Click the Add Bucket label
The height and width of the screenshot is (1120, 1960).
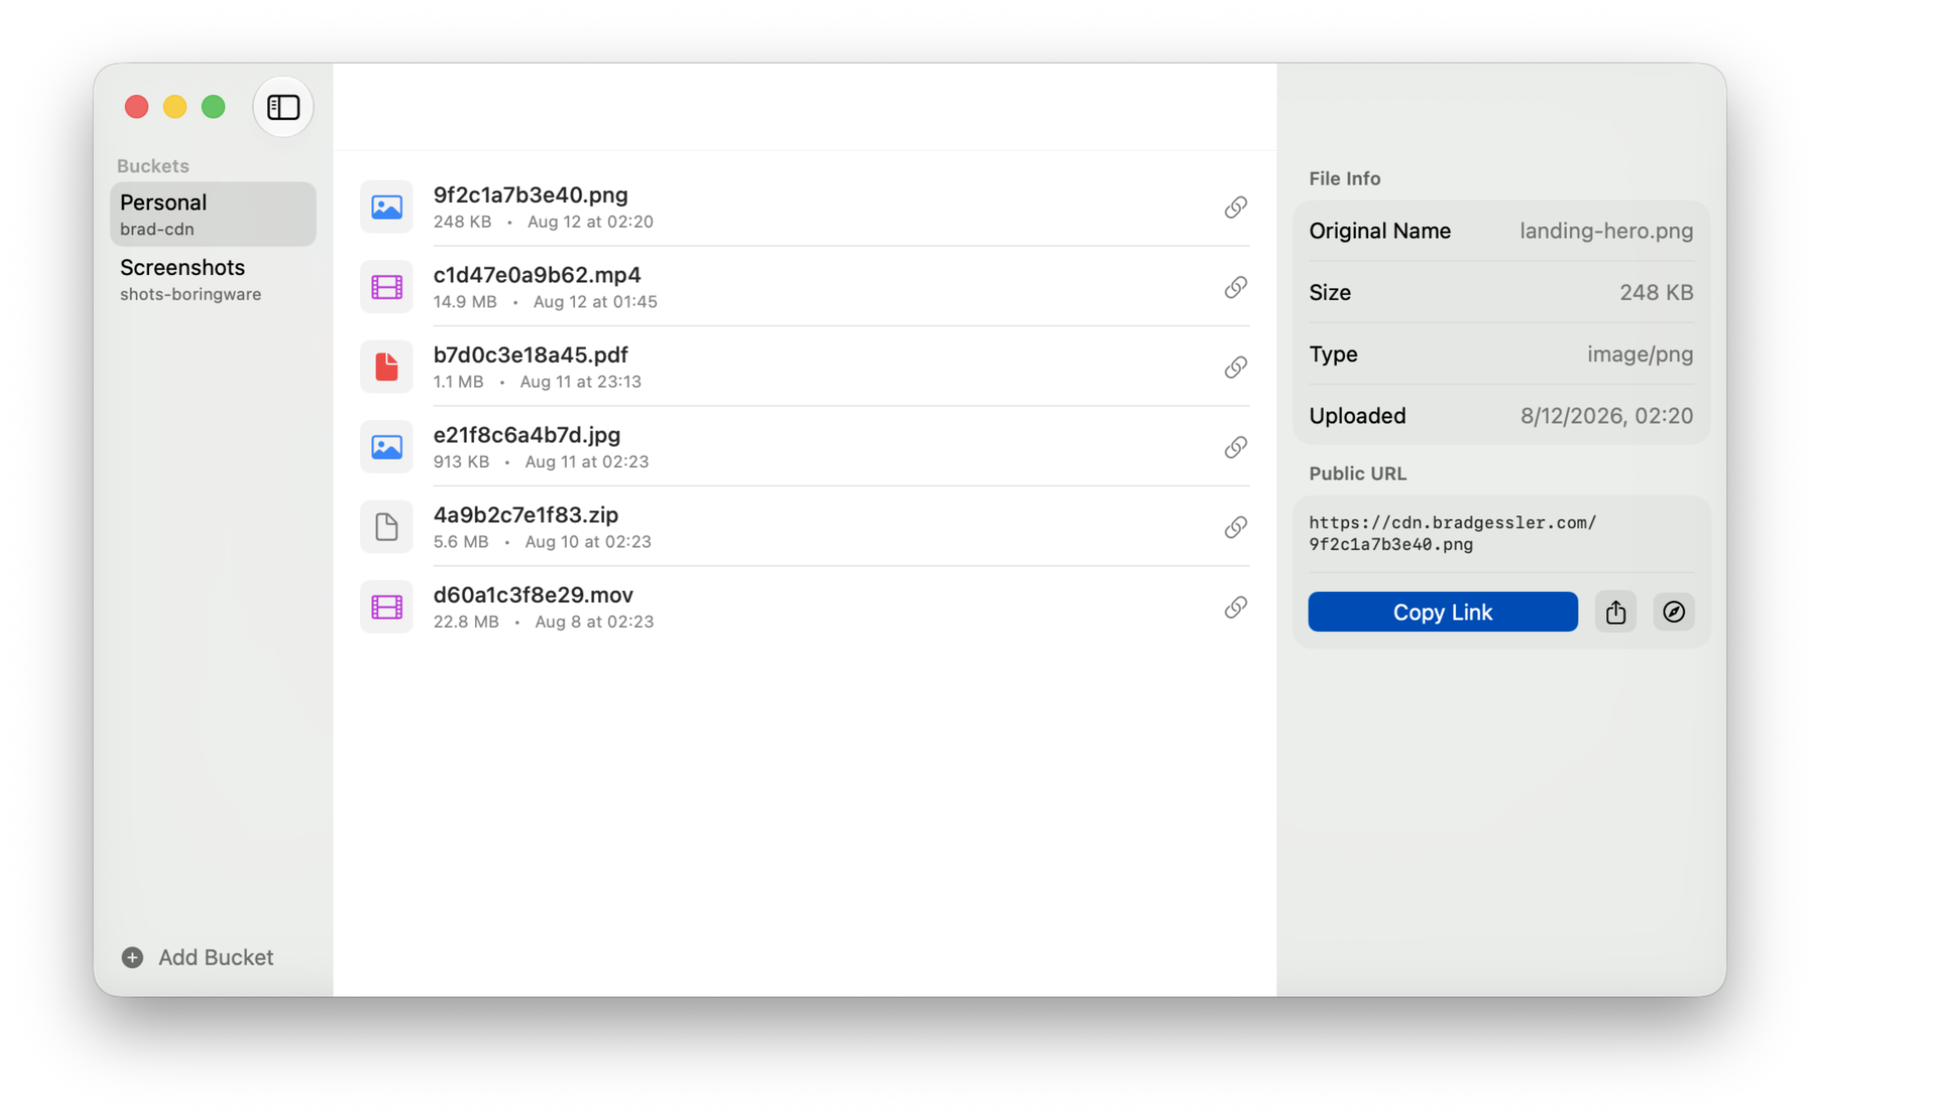pyautogui.click(x=215, y=958)
